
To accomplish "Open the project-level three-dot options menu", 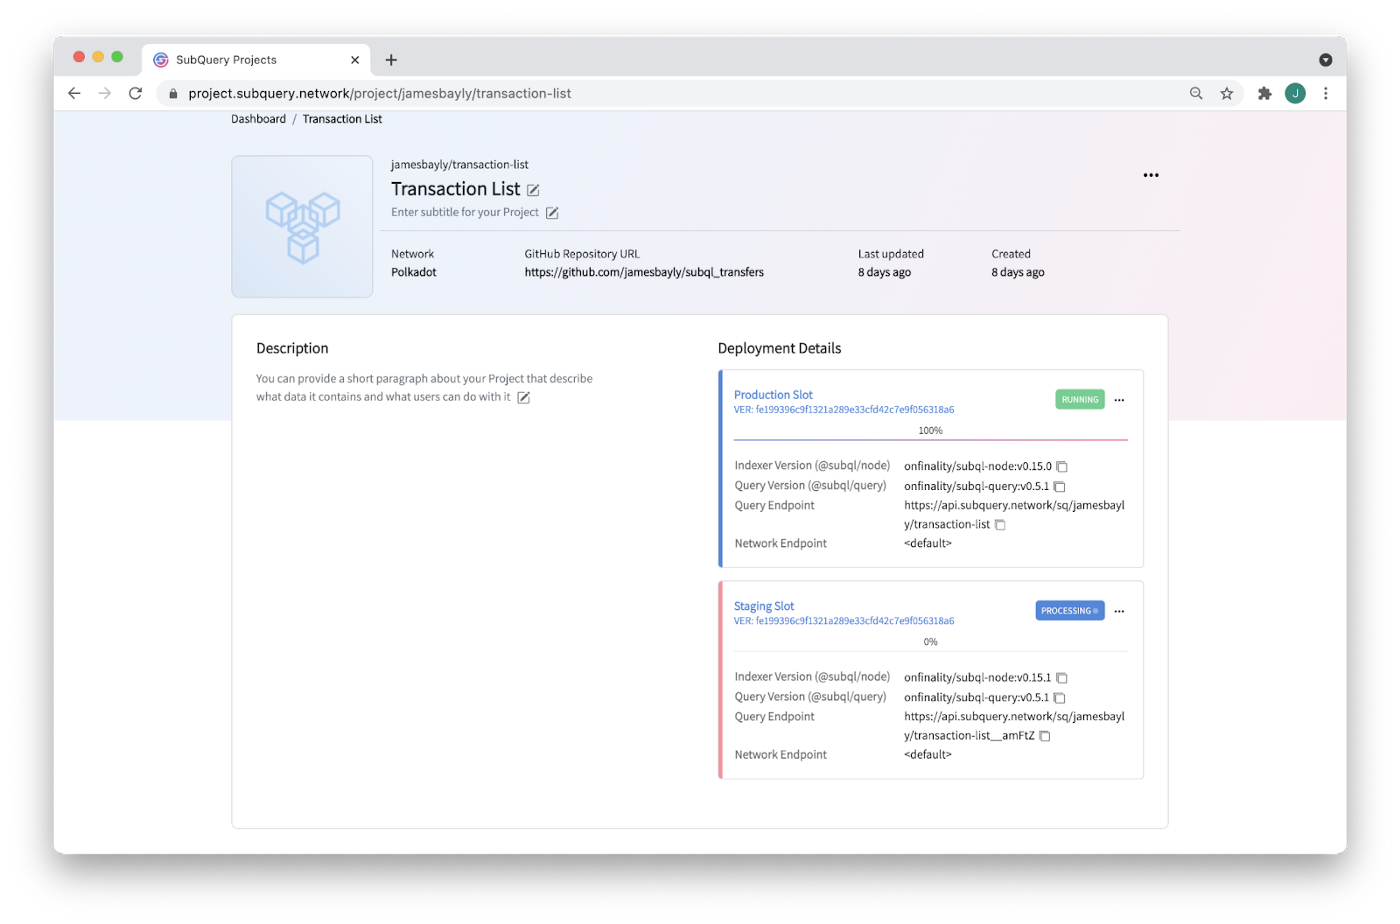I will tap(1151, 175).
